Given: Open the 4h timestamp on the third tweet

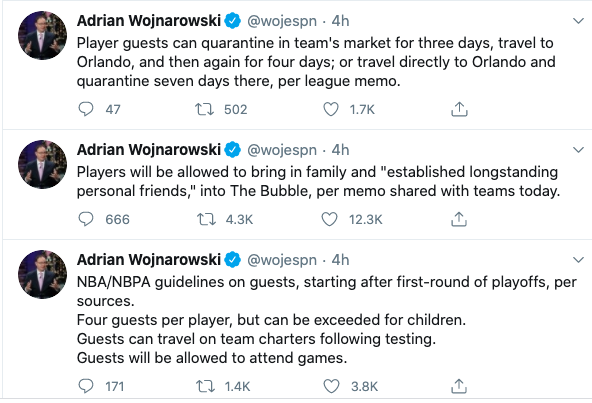Looking at the screenshot, I should click(x=340, y=260).
